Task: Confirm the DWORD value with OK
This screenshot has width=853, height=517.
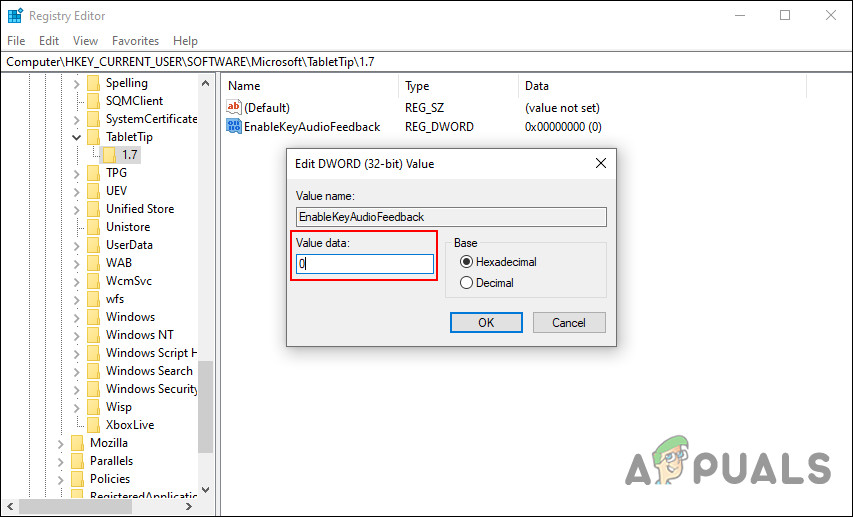Action: (x=486, y=322)
